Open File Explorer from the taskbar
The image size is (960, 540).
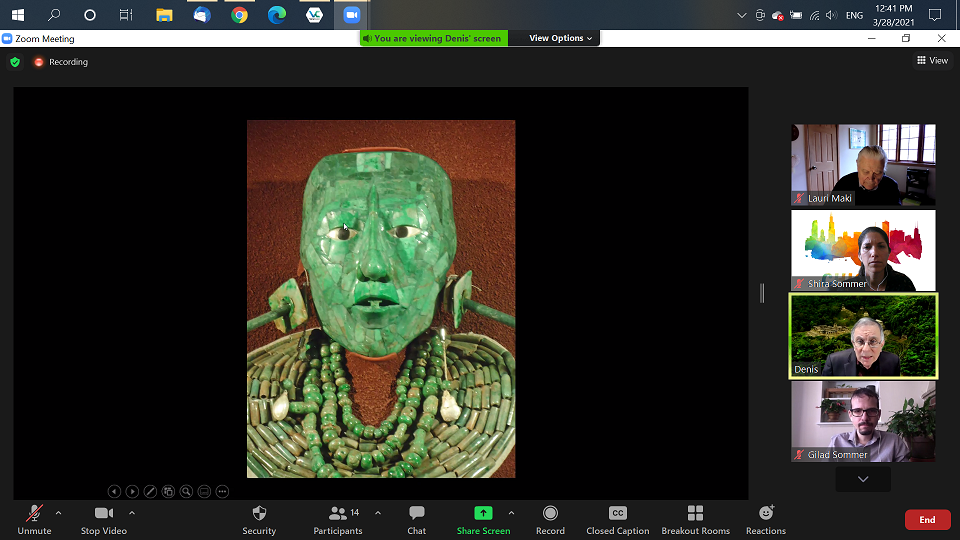(164, 15)
